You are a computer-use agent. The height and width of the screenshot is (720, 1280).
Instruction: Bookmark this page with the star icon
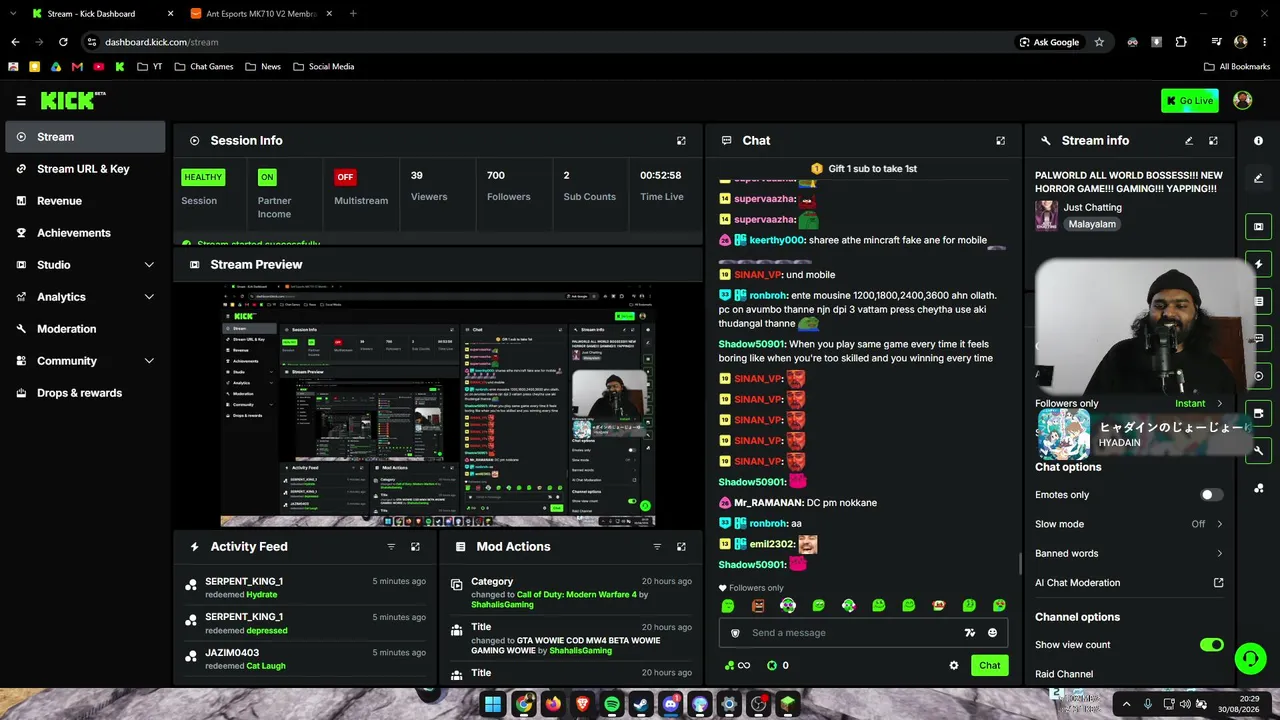pos(1099,42)
